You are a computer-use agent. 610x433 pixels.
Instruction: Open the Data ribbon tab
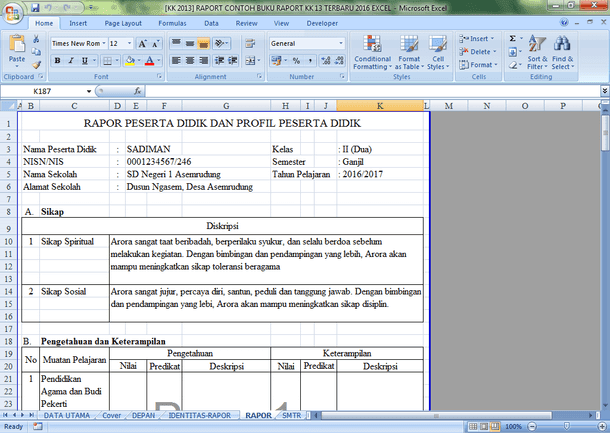[x=211, y=23]
